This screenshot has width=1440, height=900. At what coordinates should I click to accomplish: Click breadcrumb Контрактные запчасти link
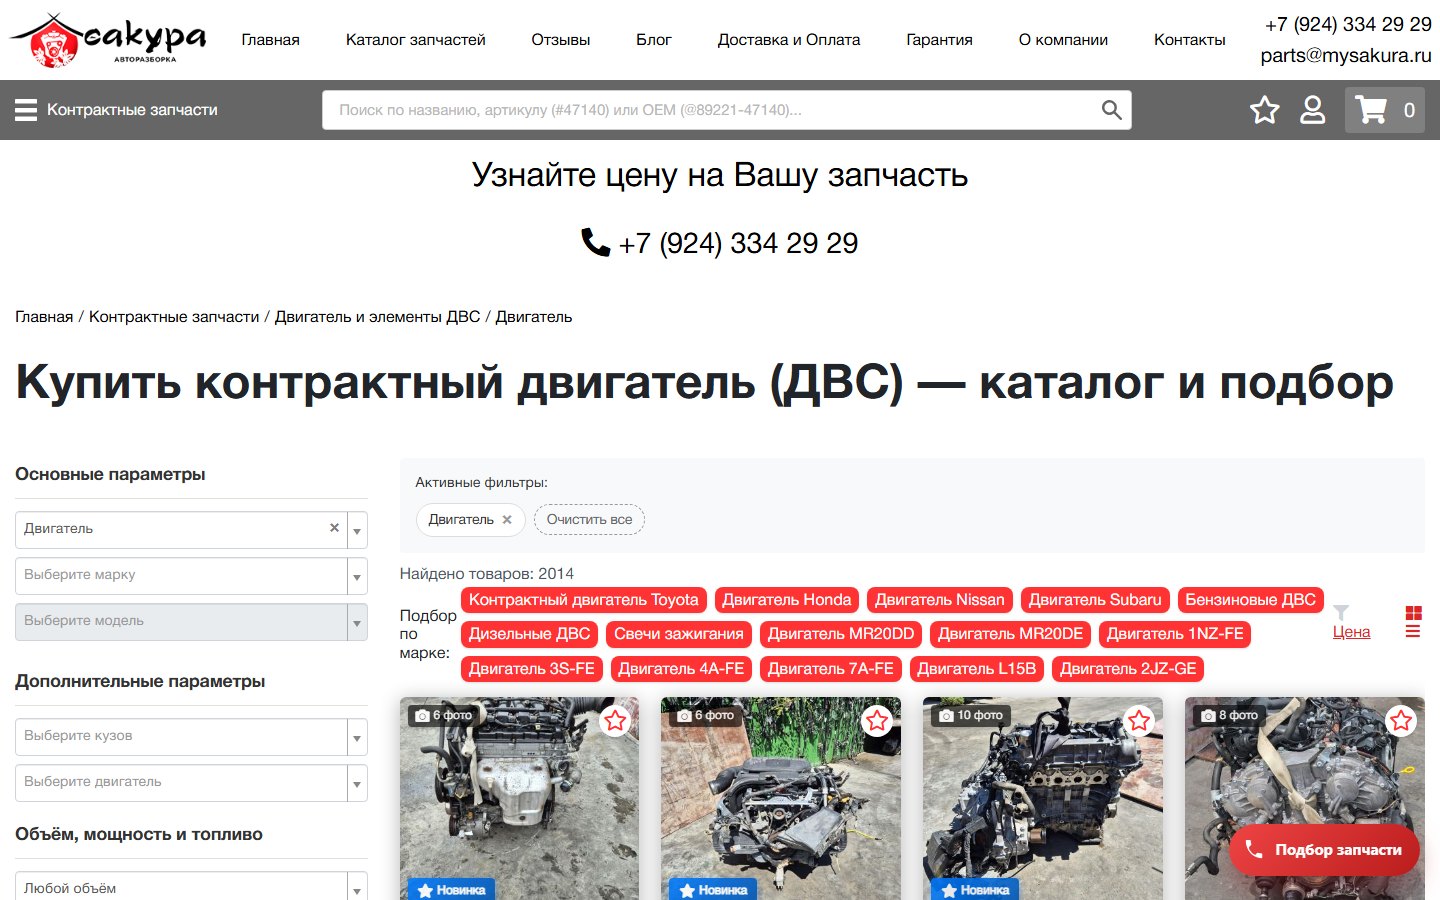[x=174, y=317]
